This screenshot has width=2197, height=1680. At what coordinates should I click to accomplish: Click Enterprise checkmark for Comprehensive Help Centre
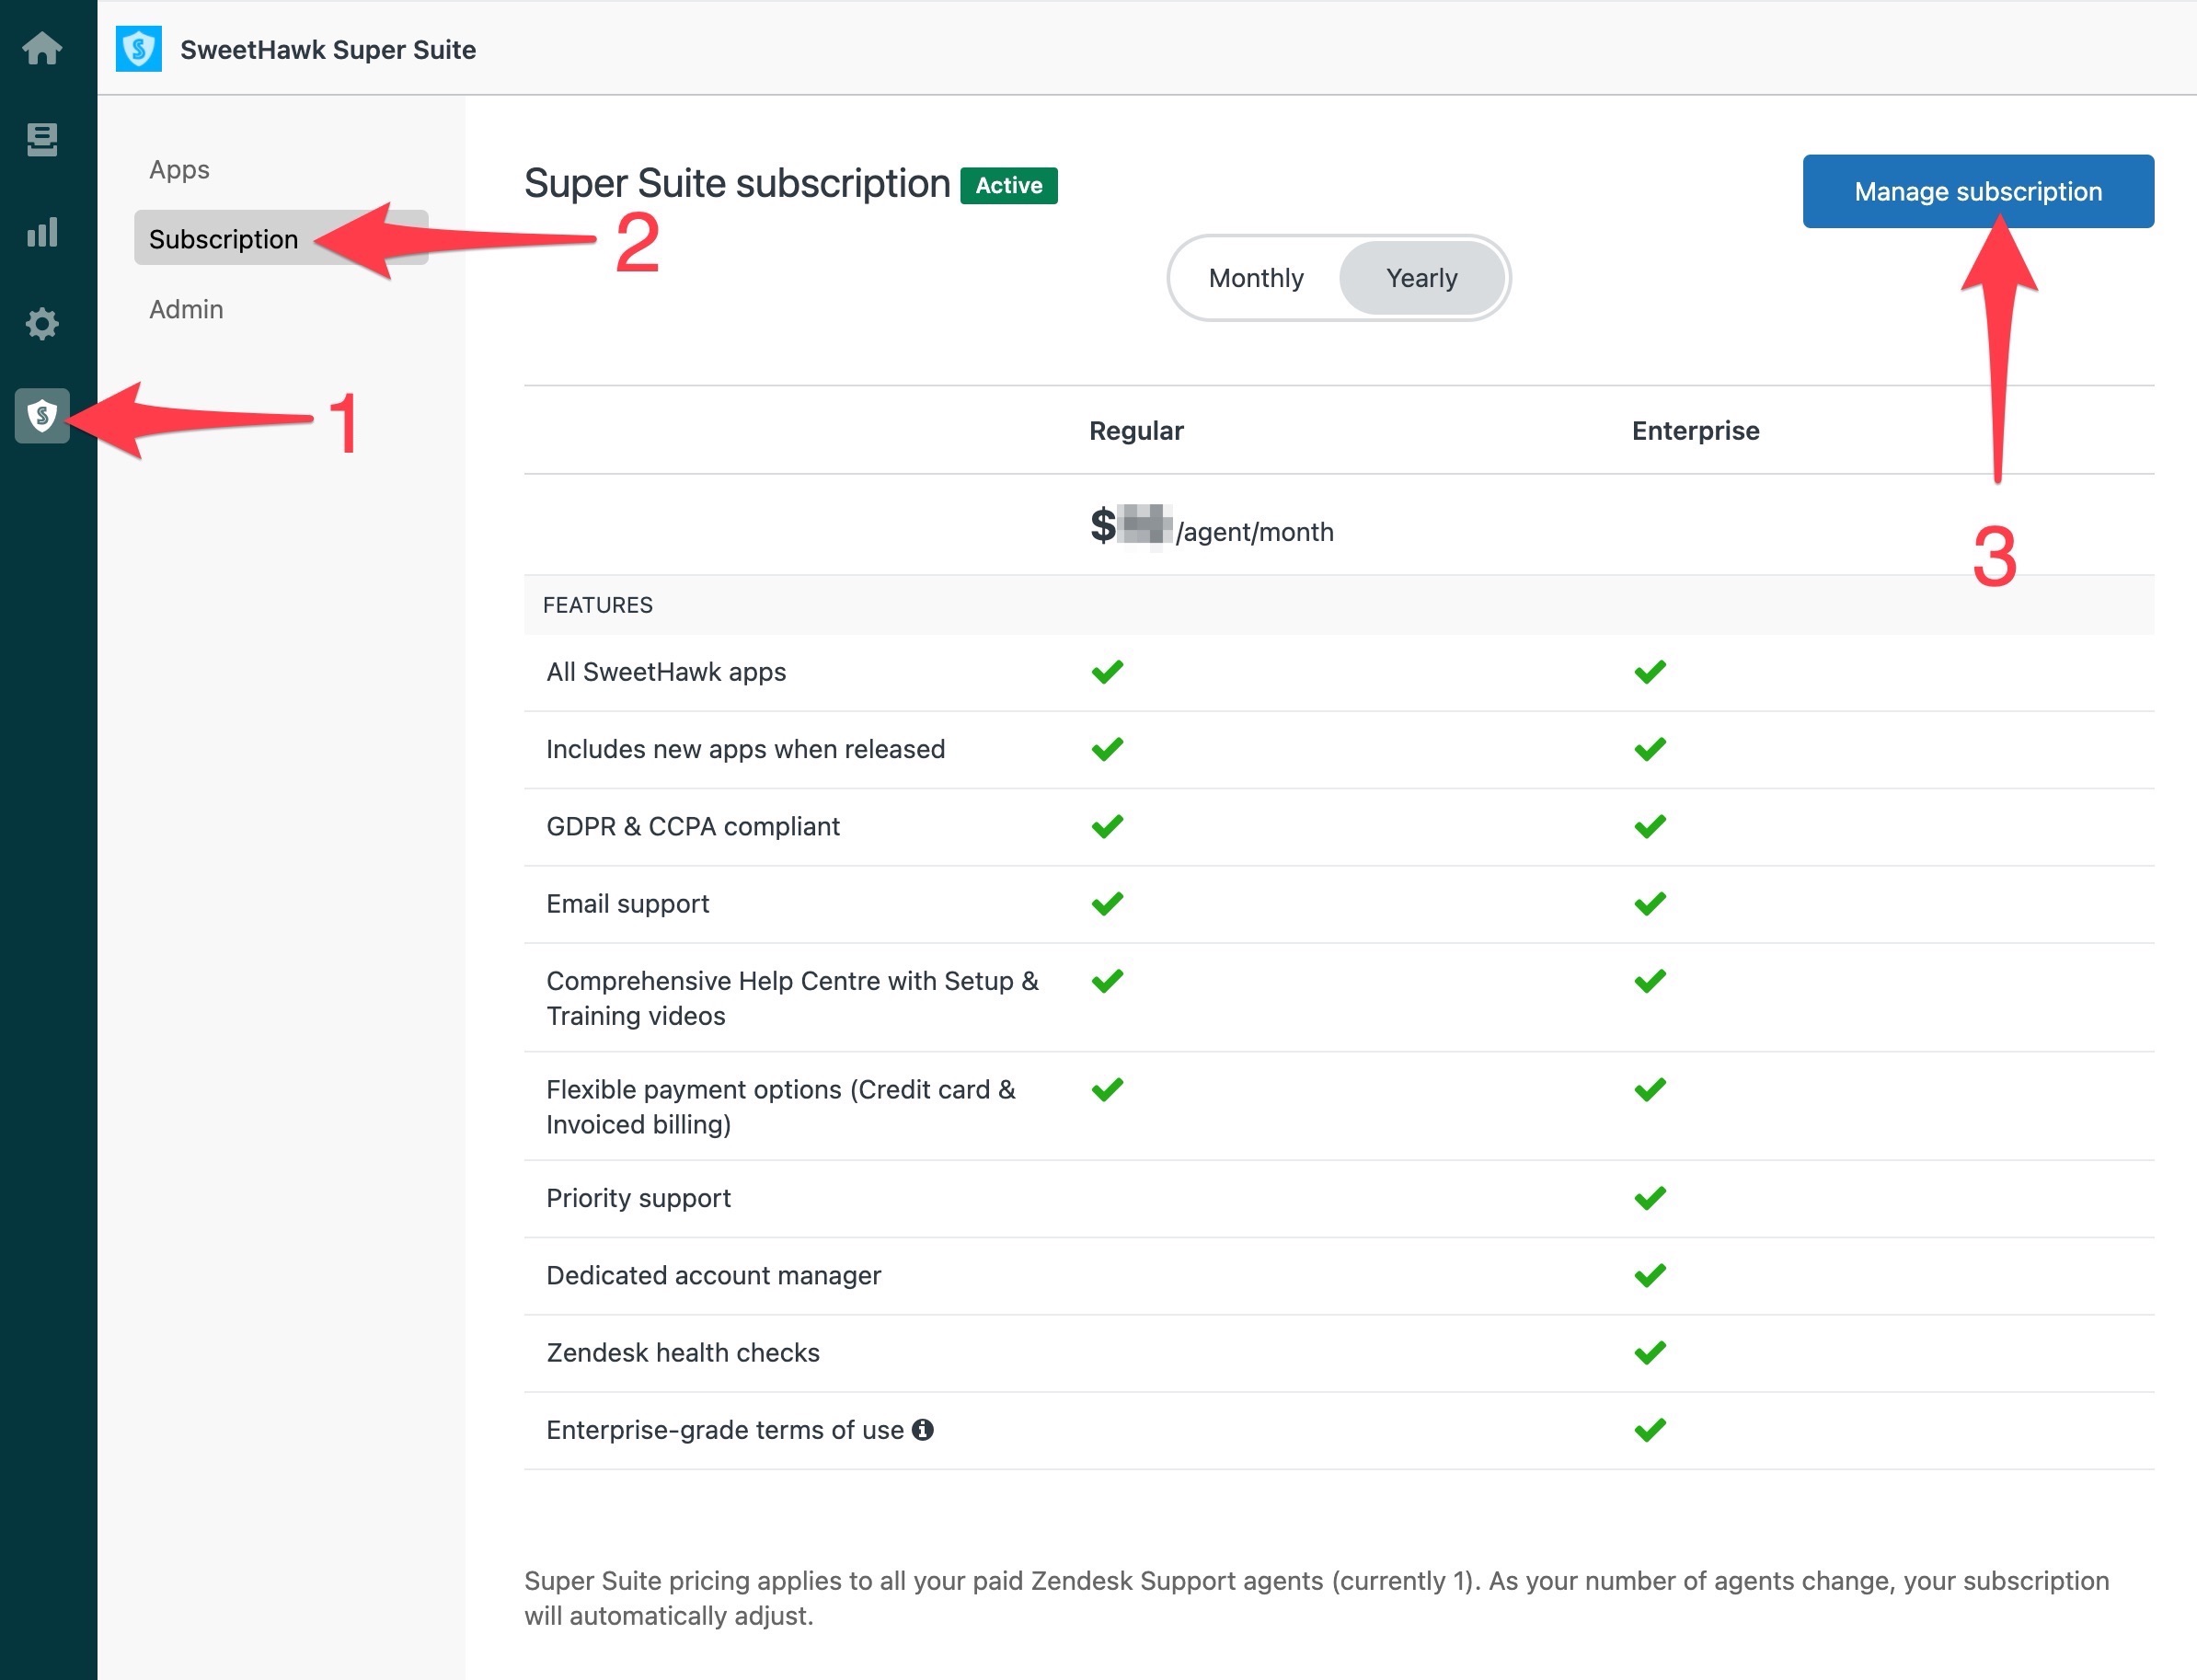tap(1650, 981)
